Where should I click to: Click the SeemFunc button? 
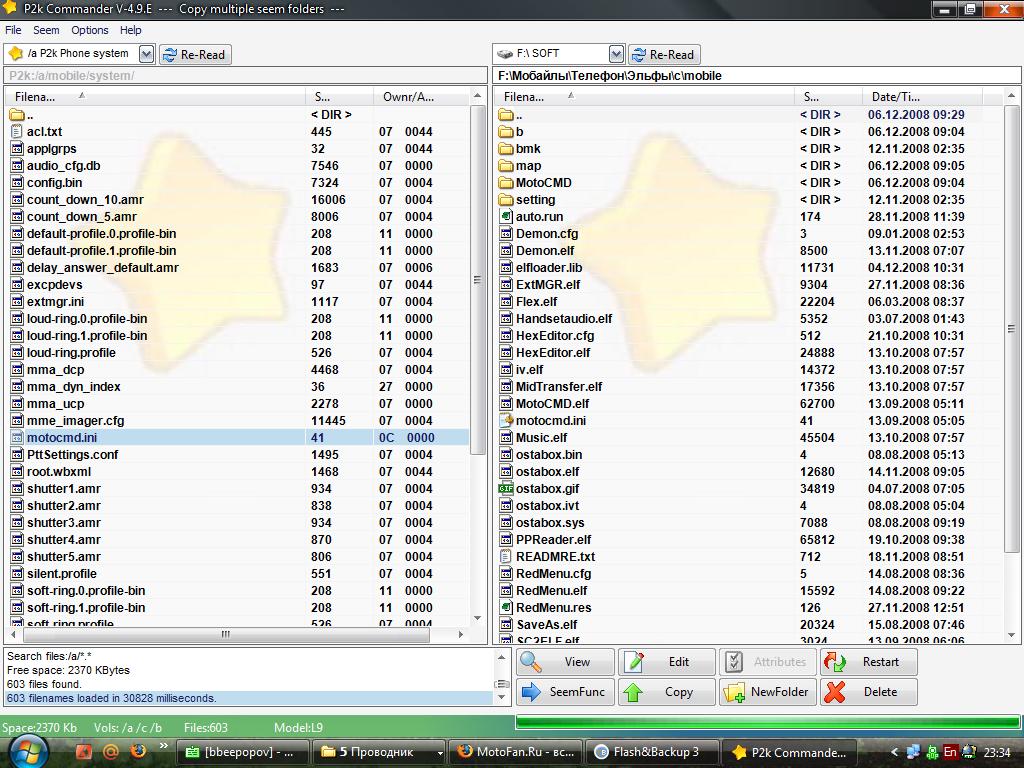point(565,692)
